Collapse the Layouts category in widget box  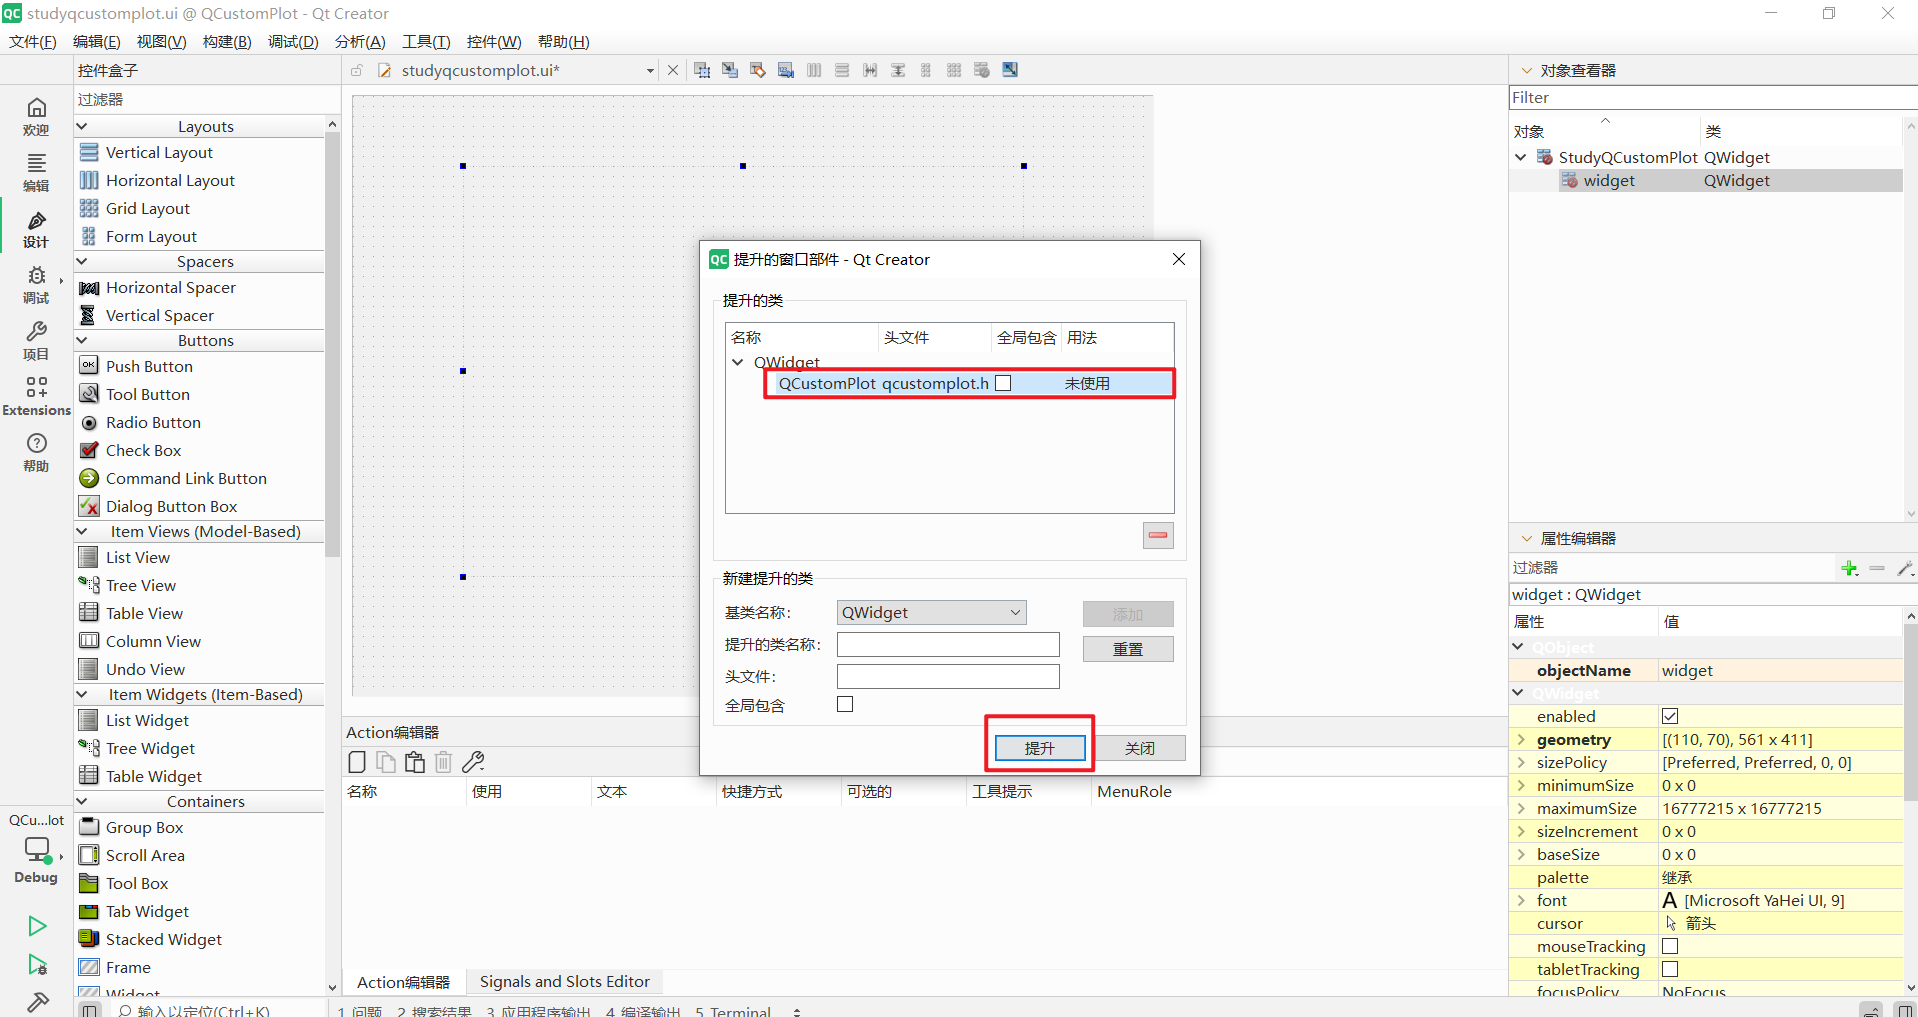tap(82, 126)
